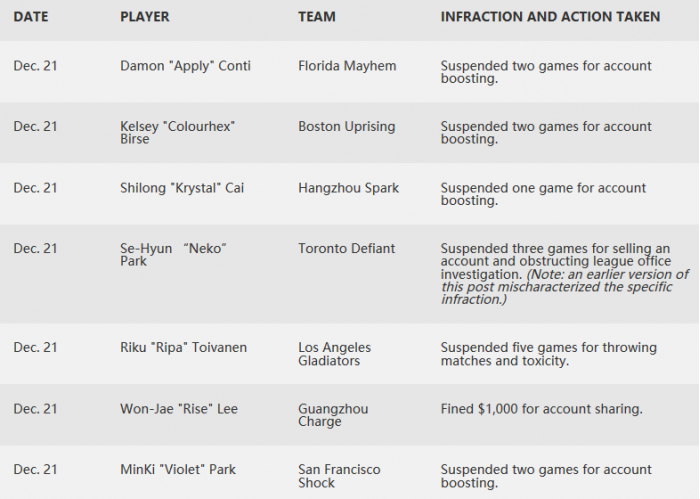Select player Damon "Apply" Conti

pyautogui.click(x=185, y=66)
